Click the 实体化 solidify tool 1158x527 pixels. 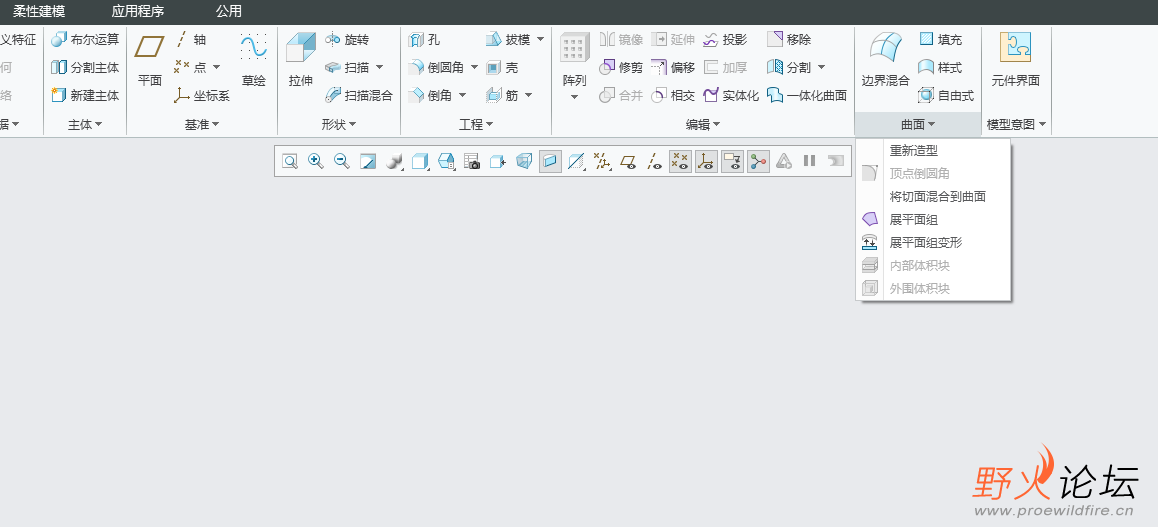pyautogui.click(x=731, y=95)
